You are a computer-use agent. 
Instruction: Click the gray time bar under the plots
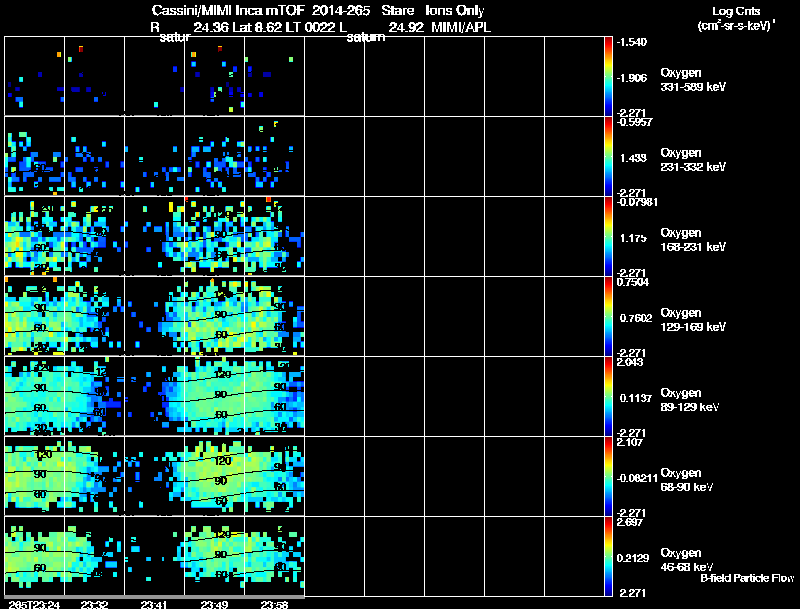[x=155, y=597]
